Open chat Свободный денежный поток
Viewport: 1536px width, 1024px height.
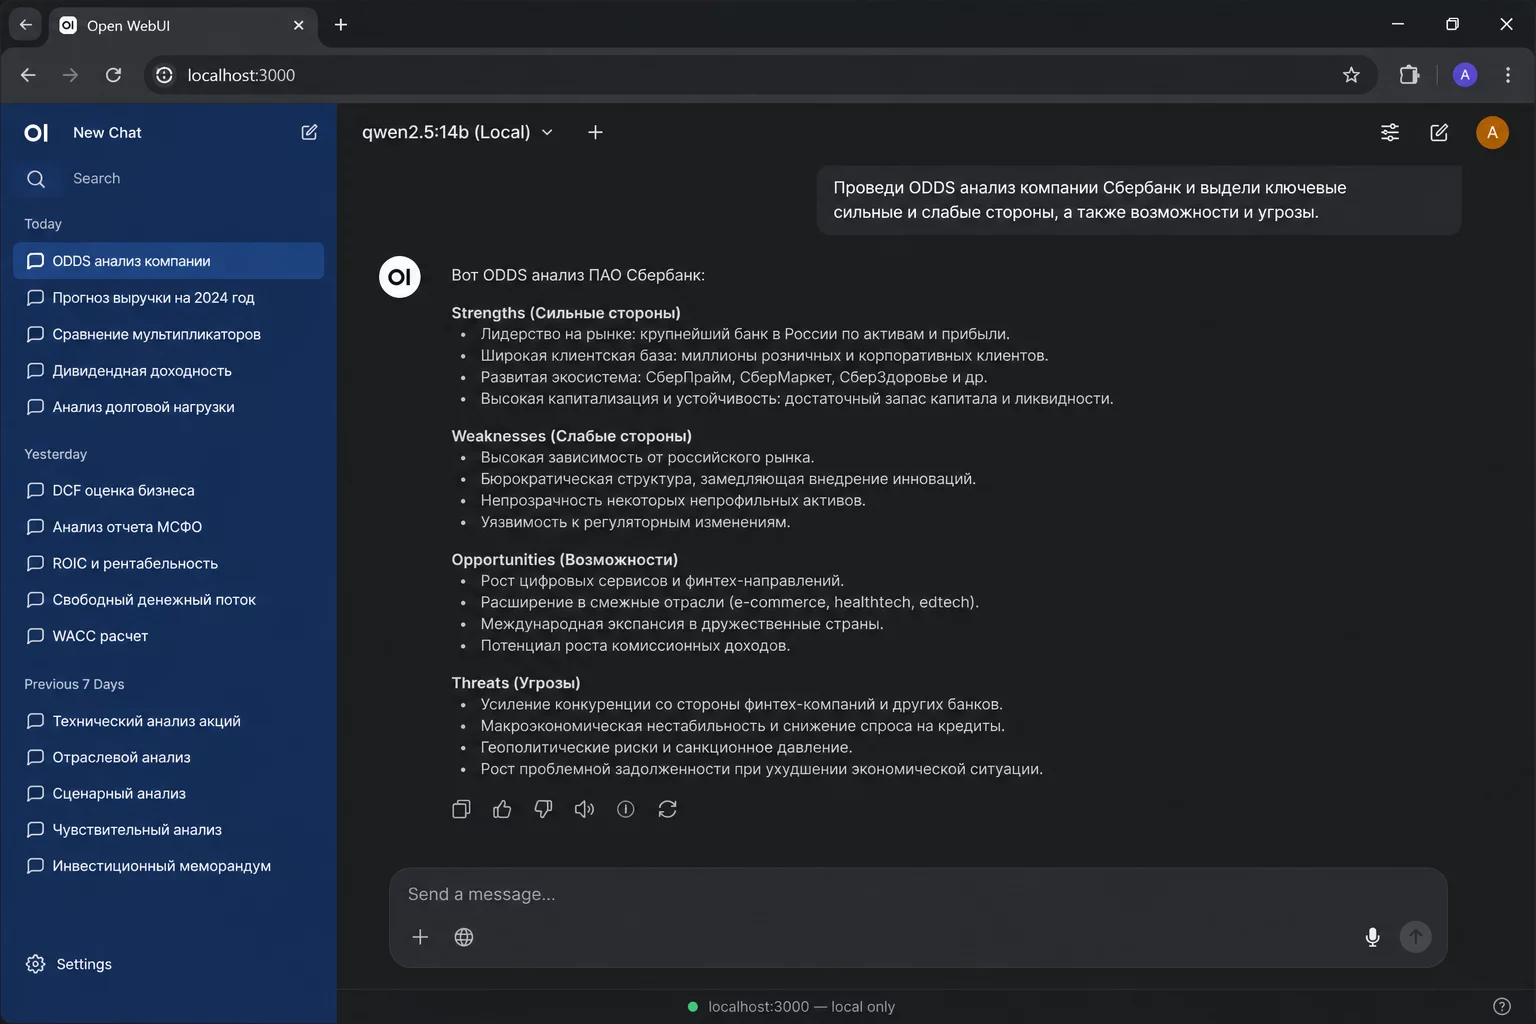coord(169,600)
